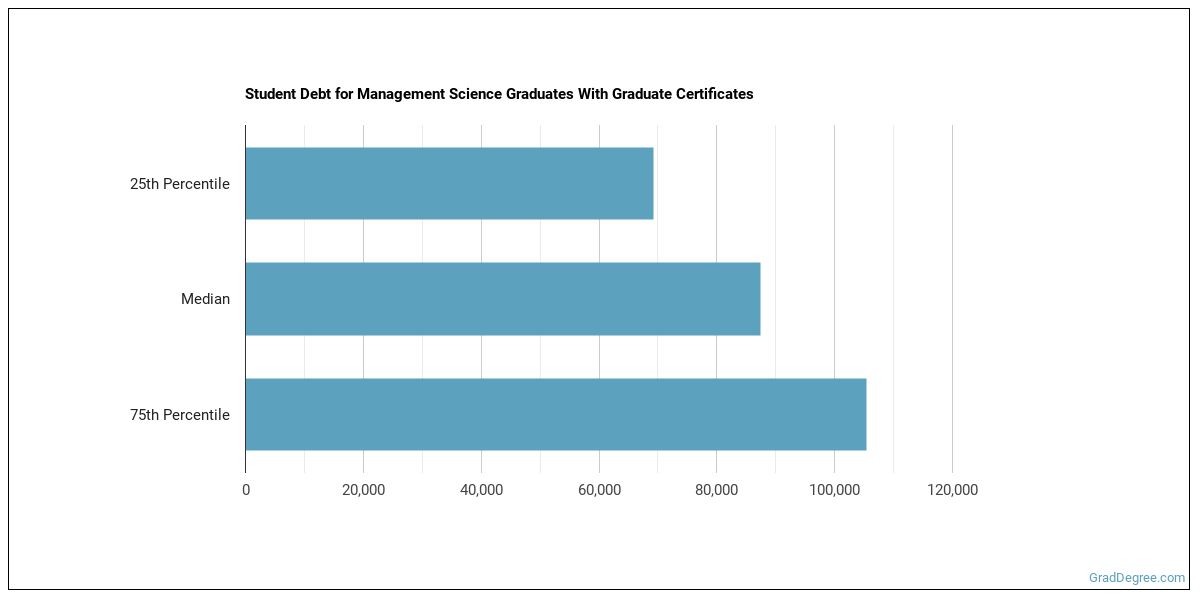Select the '20,000' x-axis tick label
Viewport: 1200px width, 600px height.
click(x=363, y=490)
